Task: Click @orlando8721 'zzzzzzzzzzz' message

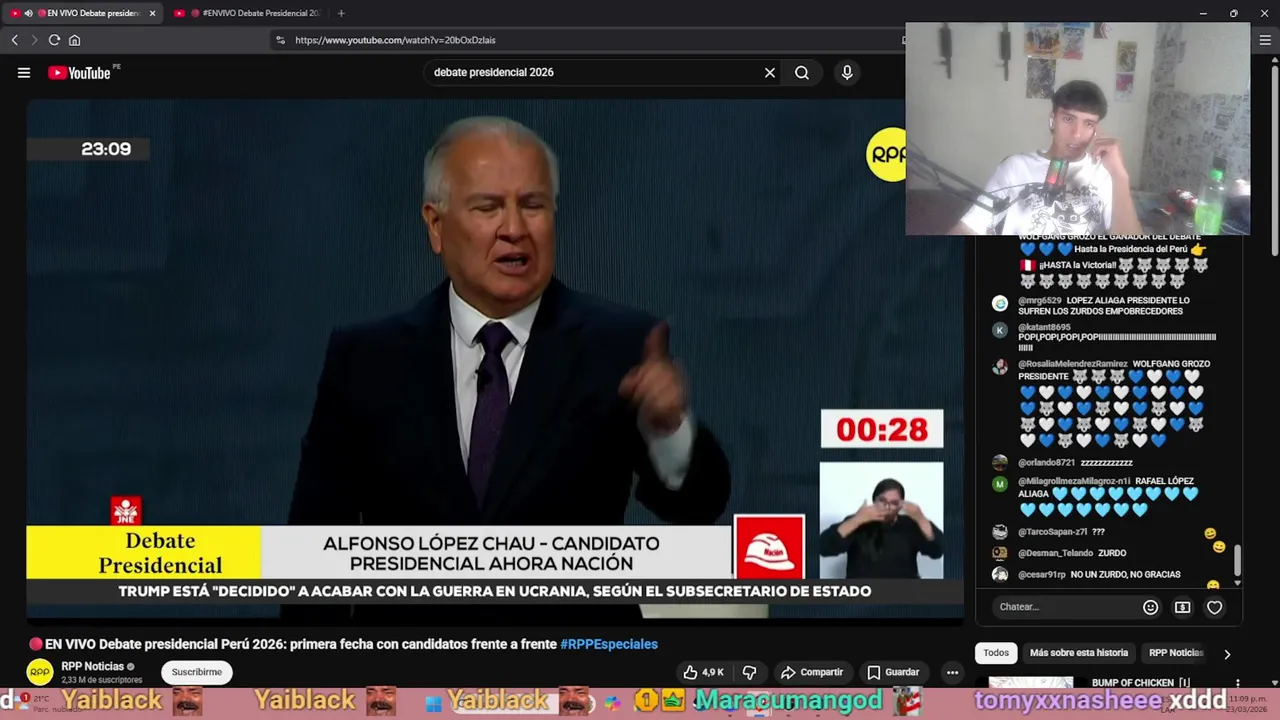Action: click(1106, 463)
